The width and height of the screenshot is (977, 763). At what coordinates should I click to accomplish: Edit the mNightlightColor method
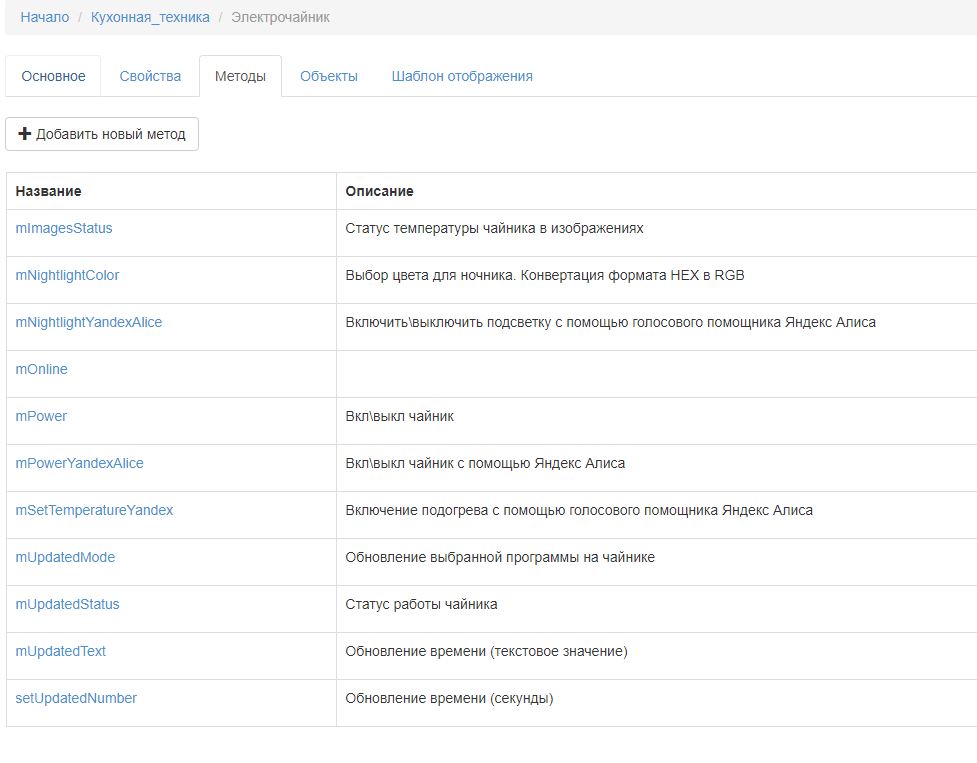67,275
